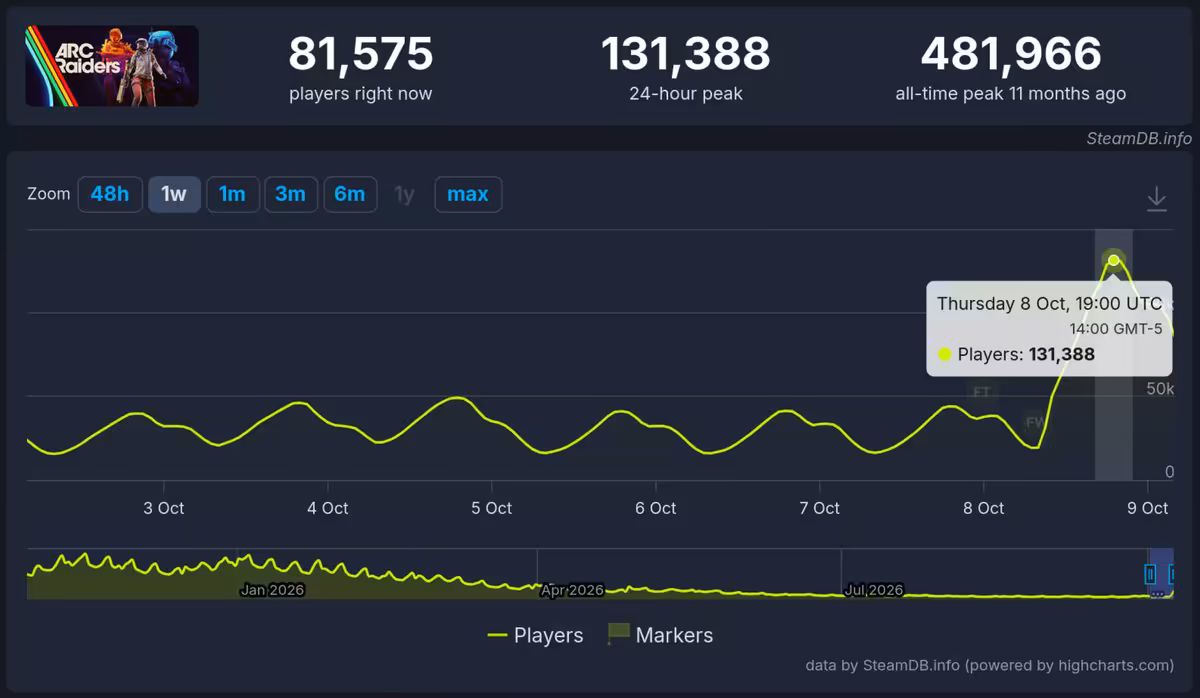This screenshot has width=1200, height=698.
Task: Open the chart download menu icon
Action: [1156, 198]
